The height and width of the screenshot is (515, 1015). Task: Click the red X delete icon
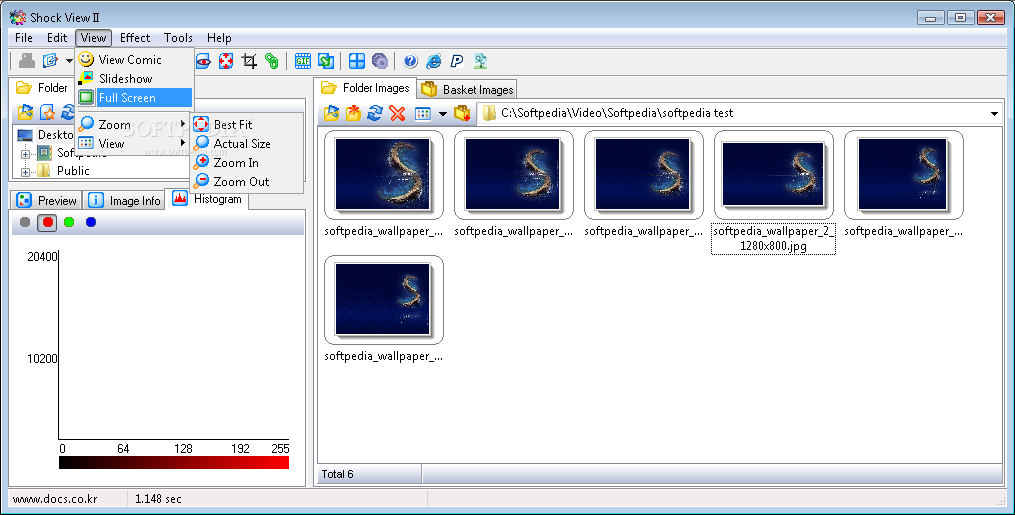(x=397, y=114)
